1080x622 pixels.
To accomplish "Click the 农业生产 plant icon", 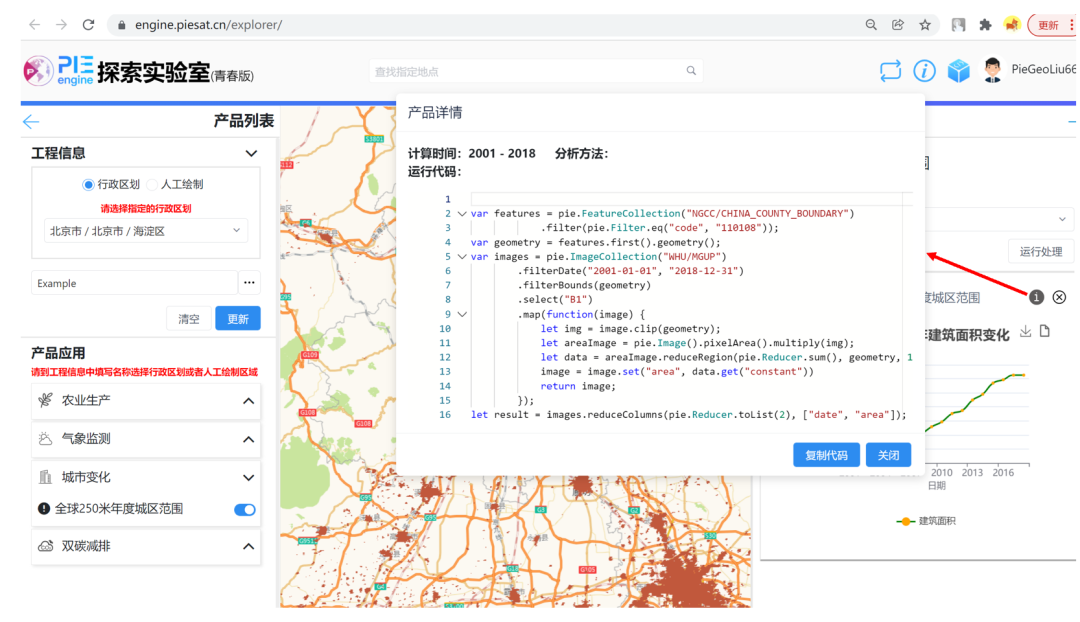I will point(45,400).
